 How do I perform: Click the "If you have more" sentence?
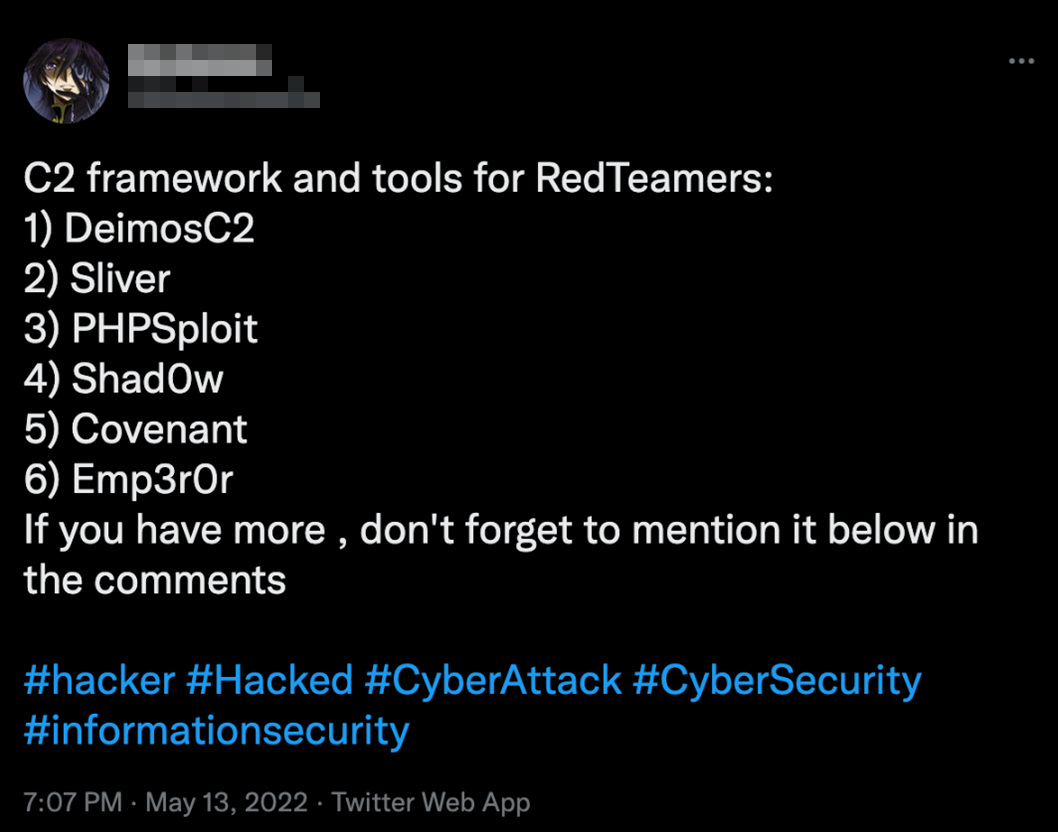(500, 530)
